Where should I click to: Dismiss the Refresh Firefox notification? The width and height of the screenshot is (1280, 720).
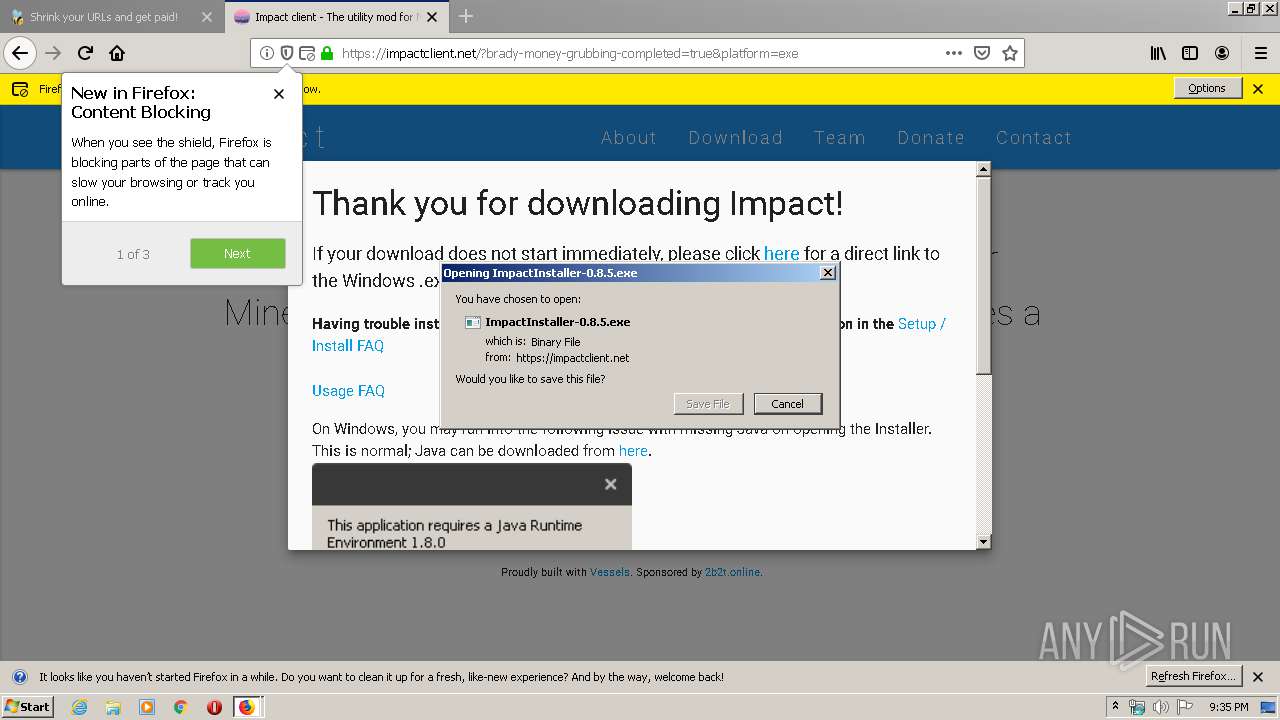click(1258, 677)
